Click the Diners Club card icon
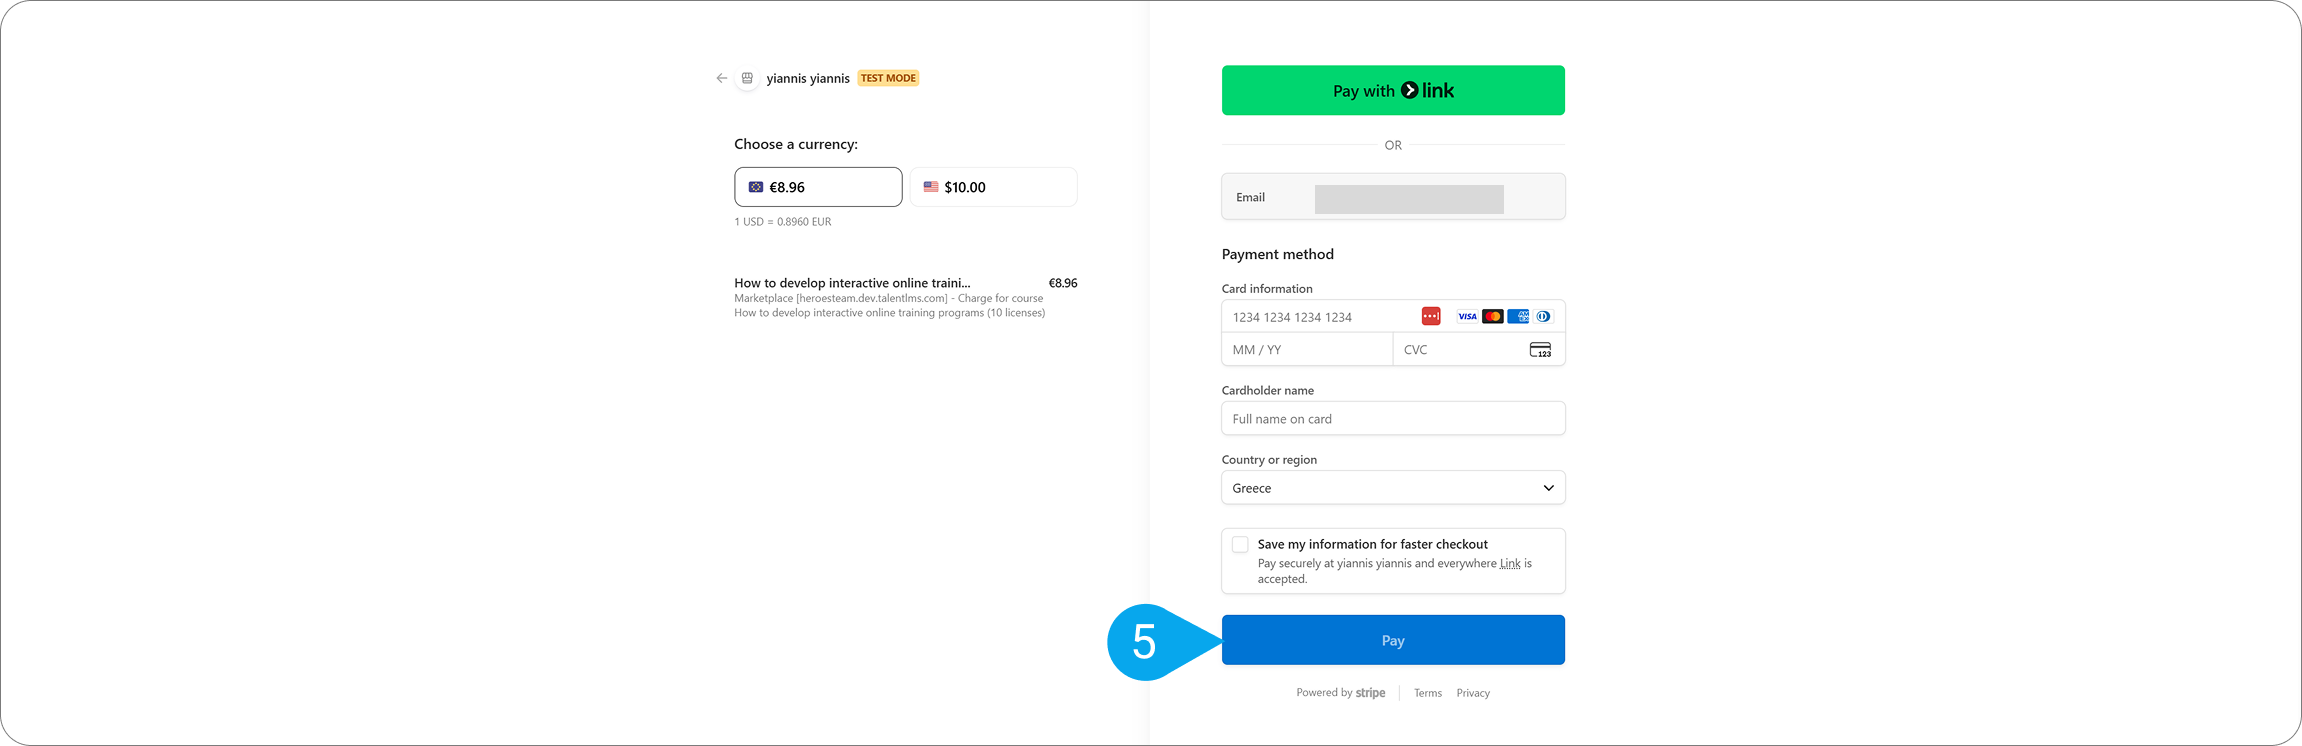The image size is (2302, 746). (1543, 316)
